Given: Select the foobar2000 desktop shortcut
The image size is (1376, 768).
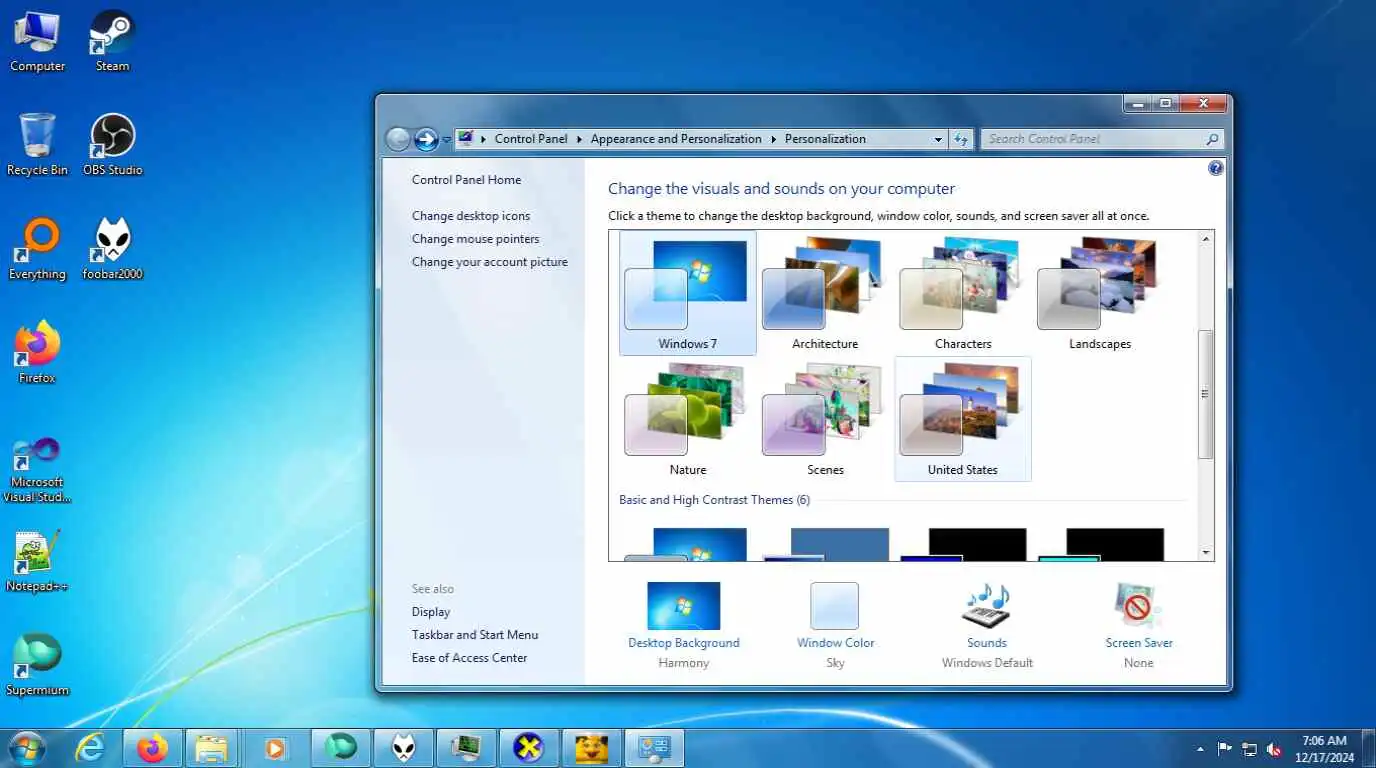Looking at the screenshot, I should (112, 250).
